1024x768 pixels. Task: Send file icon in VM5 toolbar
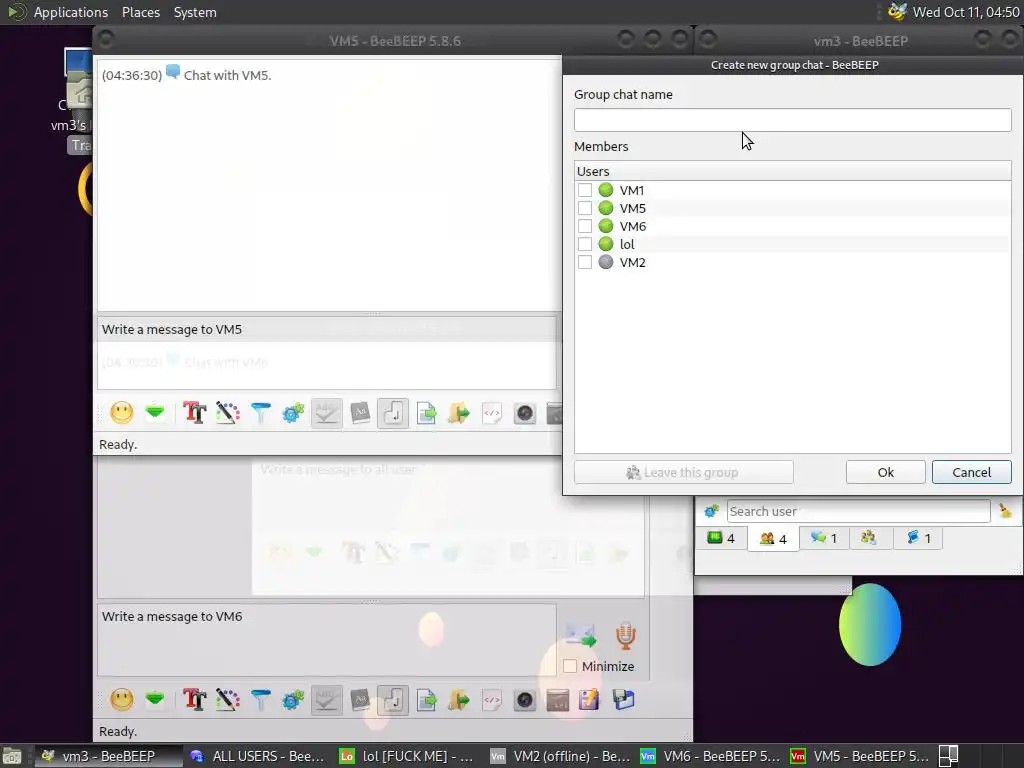pos(426,413)
